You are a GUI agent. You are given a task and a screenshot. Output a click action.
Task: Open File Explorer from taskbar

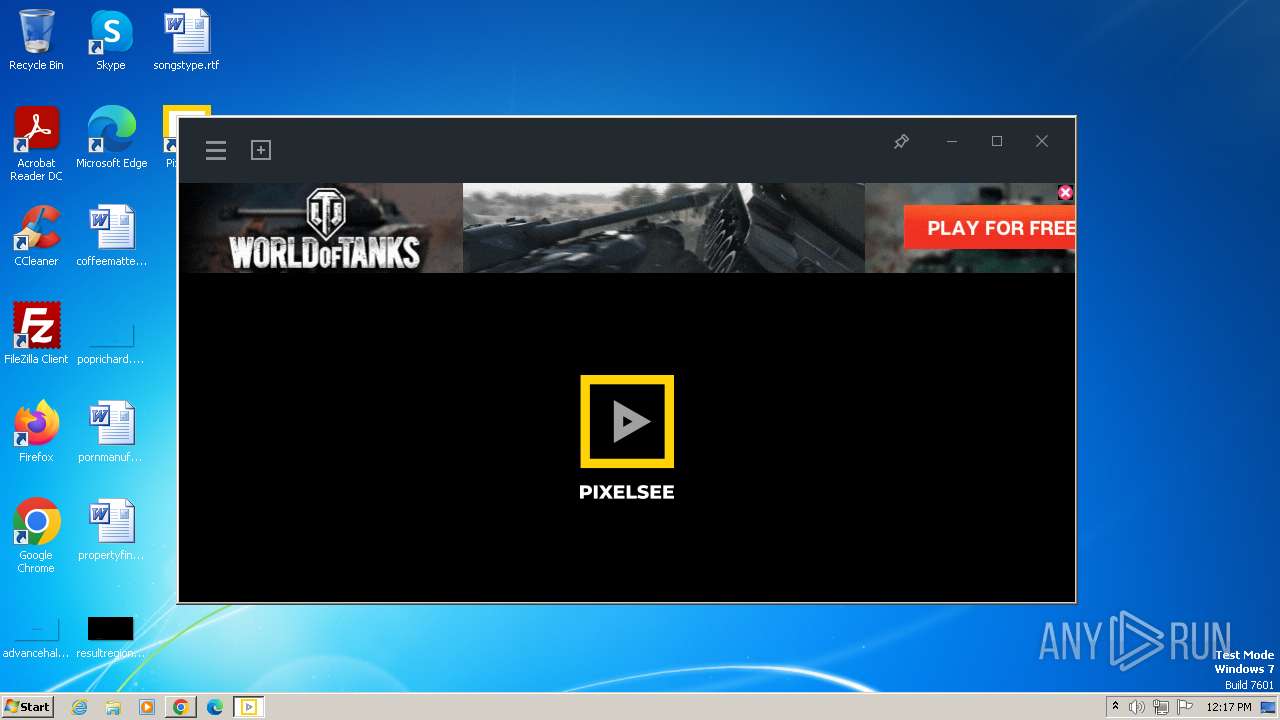coord(113,707)
